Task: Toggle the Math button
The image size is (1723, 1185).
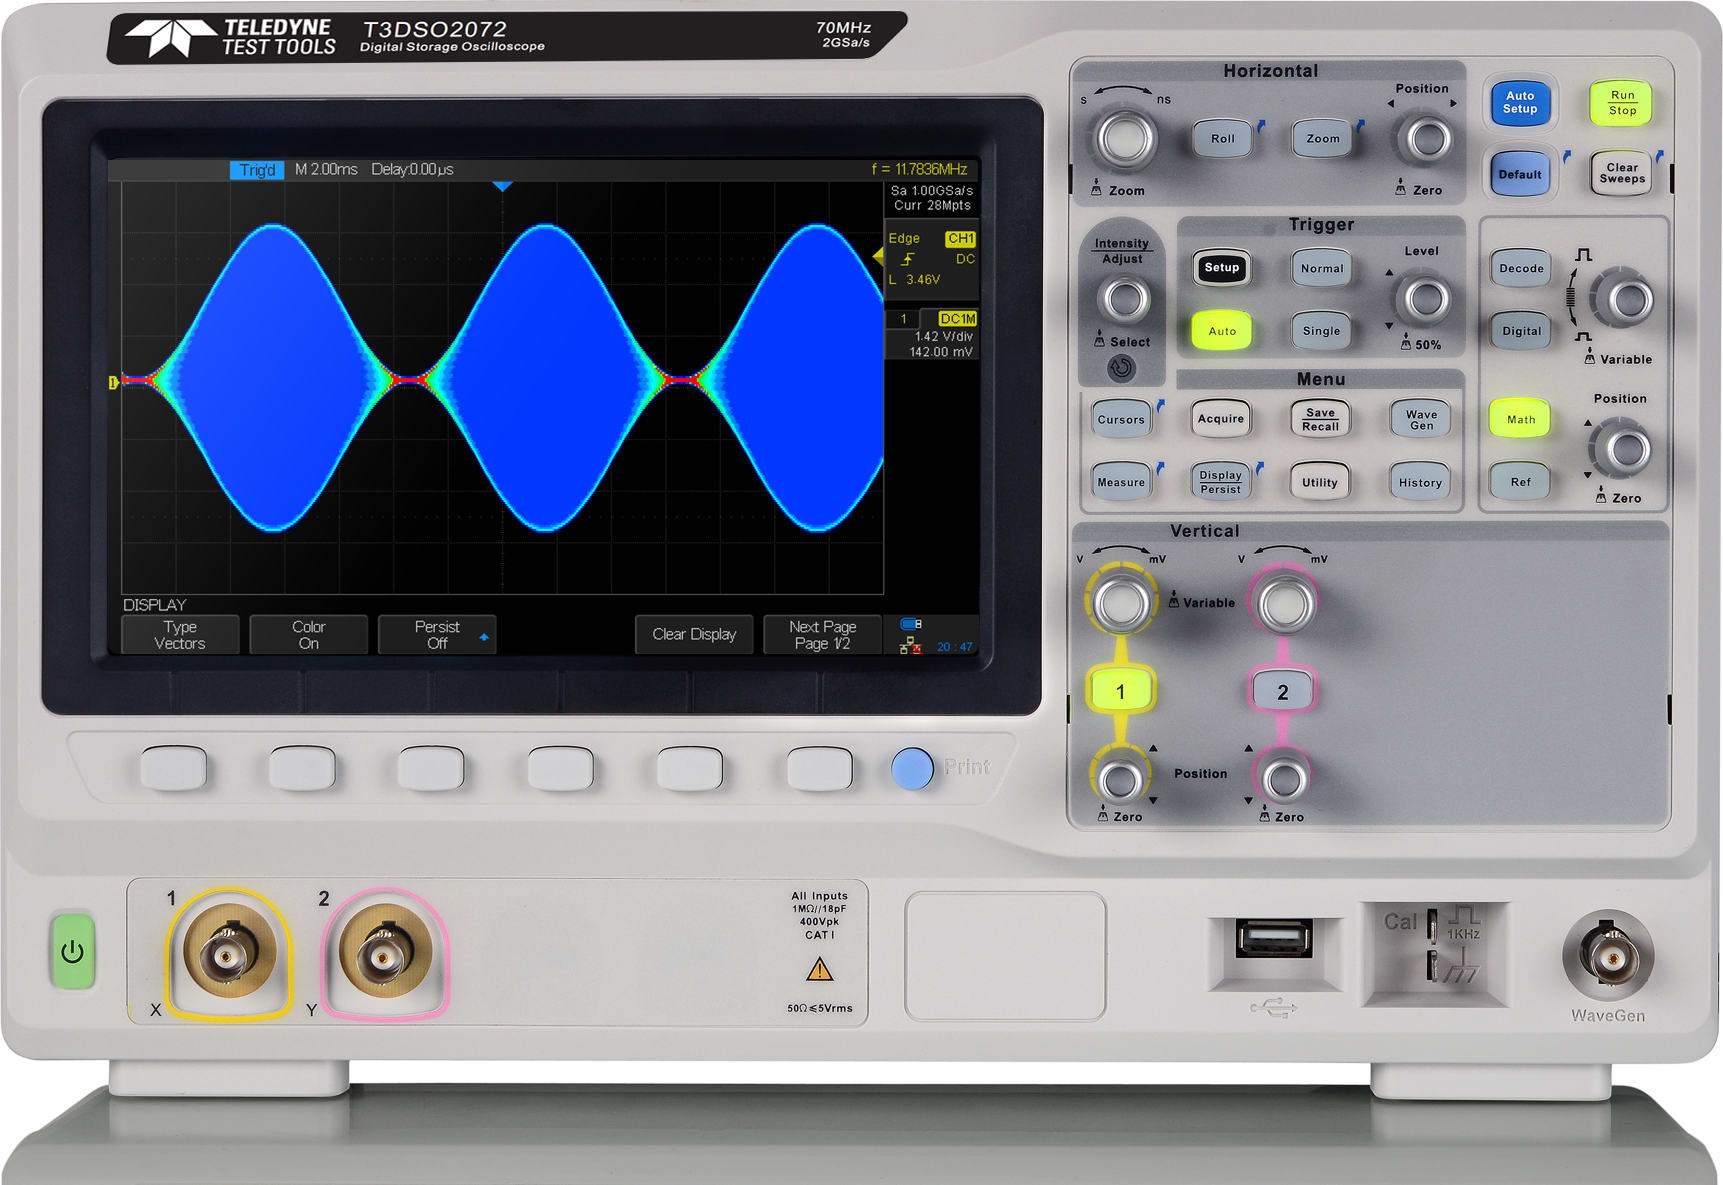Action: click(1521, 419)
